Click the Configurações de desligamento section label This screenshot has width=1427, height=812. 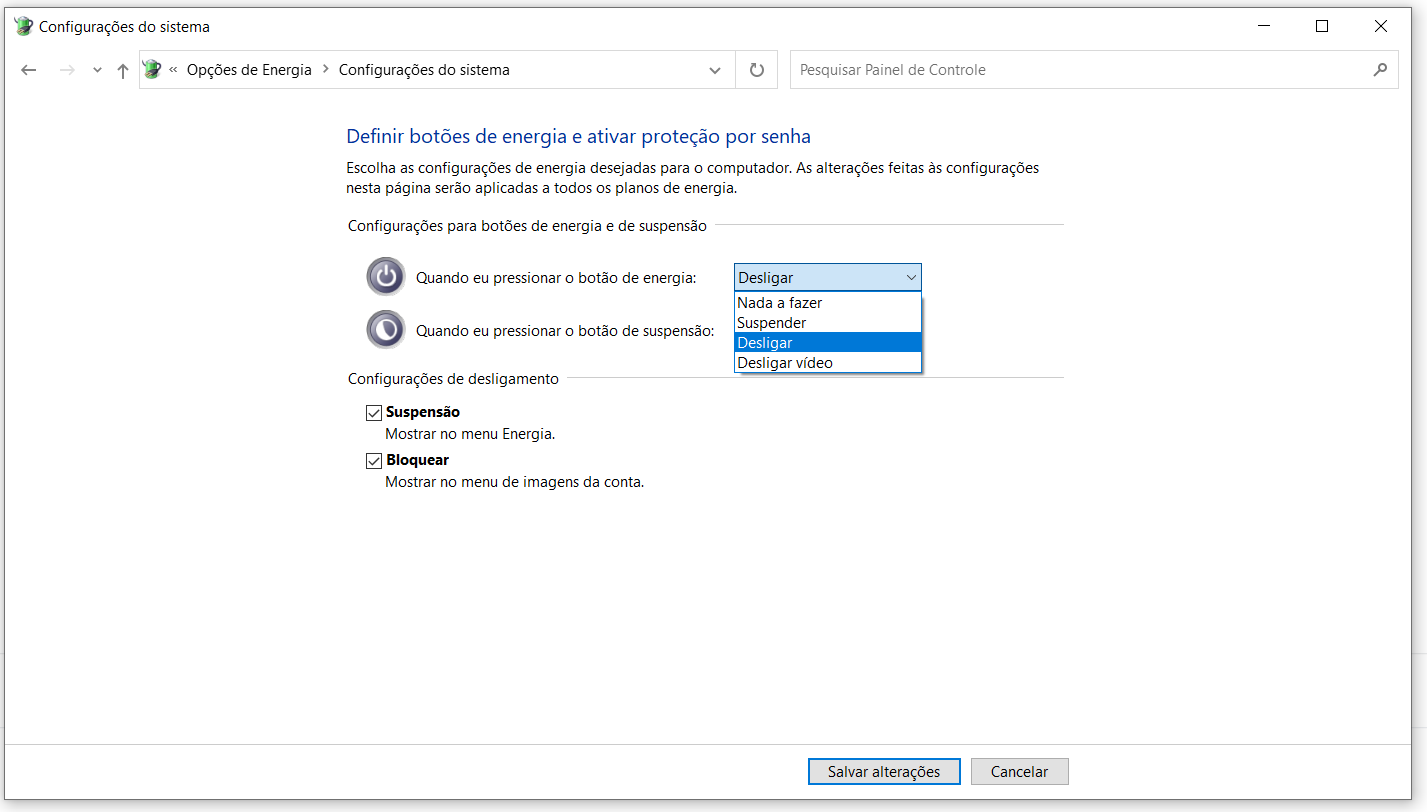[453, 379]
